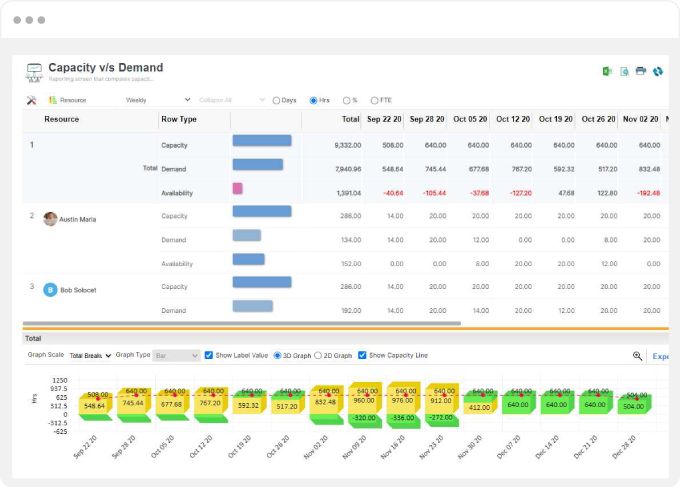Screen dimensions: 680x487
Task: Click the red -105.44 availability cell
Action: click(x=434, y=193)
